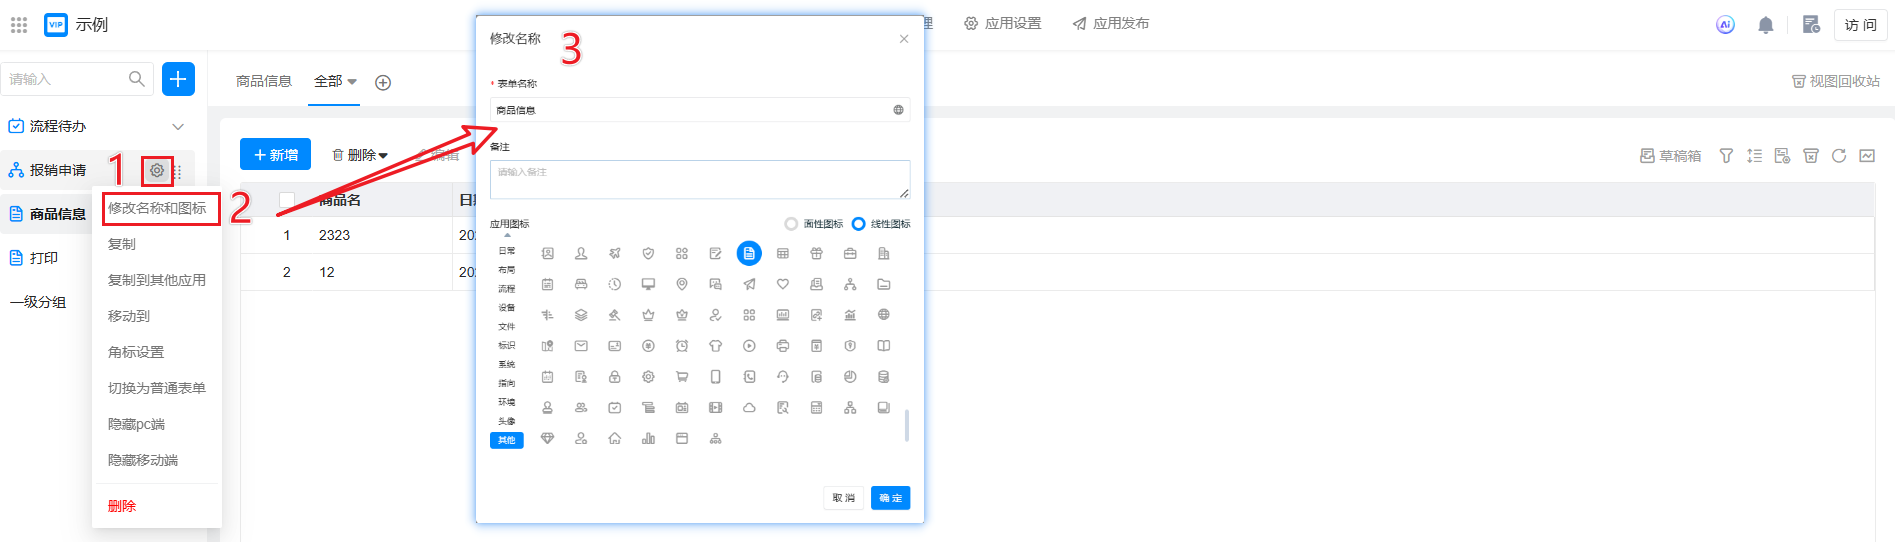Image resolution: width=1895 pixels, height=542 pixels.
Task: Open notifications bell icon
Action: [x=1765, y=25]
